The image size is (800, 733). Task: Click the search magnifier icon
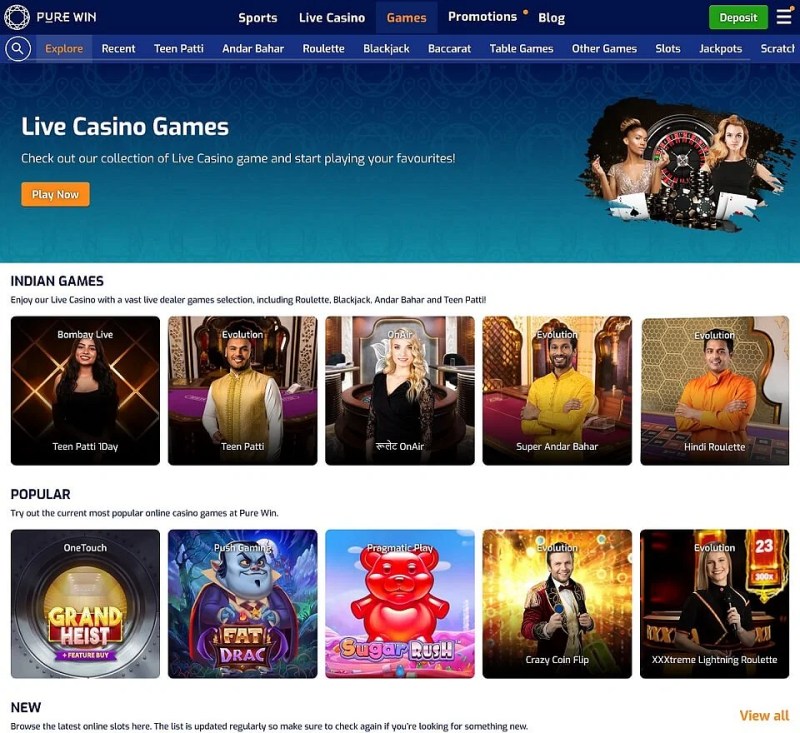(18, 48)
